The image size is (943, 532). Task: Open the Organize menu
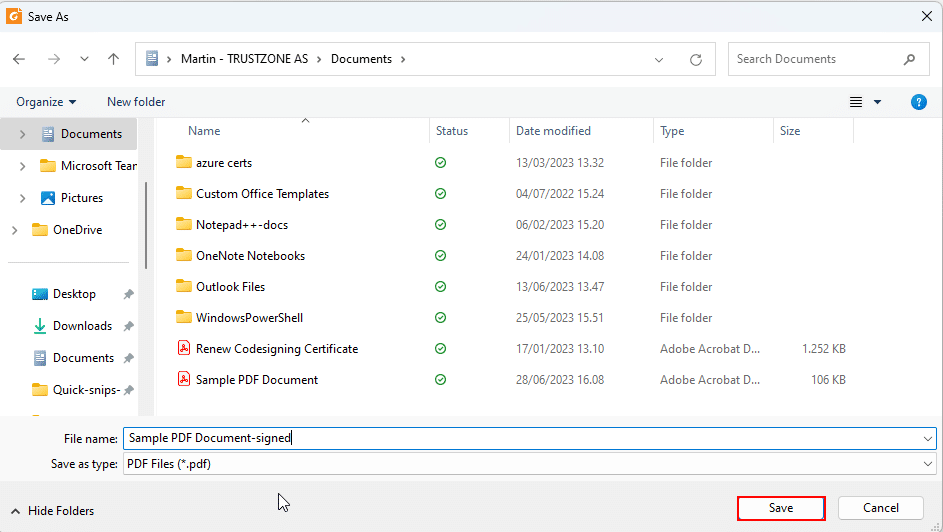click(x=46, y=102)
